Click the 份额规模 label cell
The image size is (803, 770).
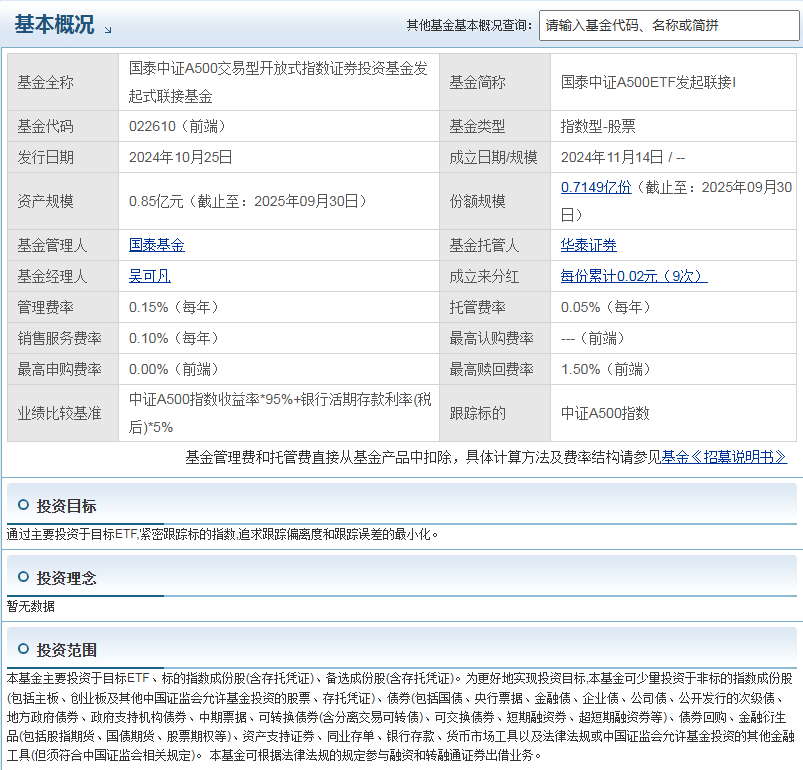(x=495, y=201)
